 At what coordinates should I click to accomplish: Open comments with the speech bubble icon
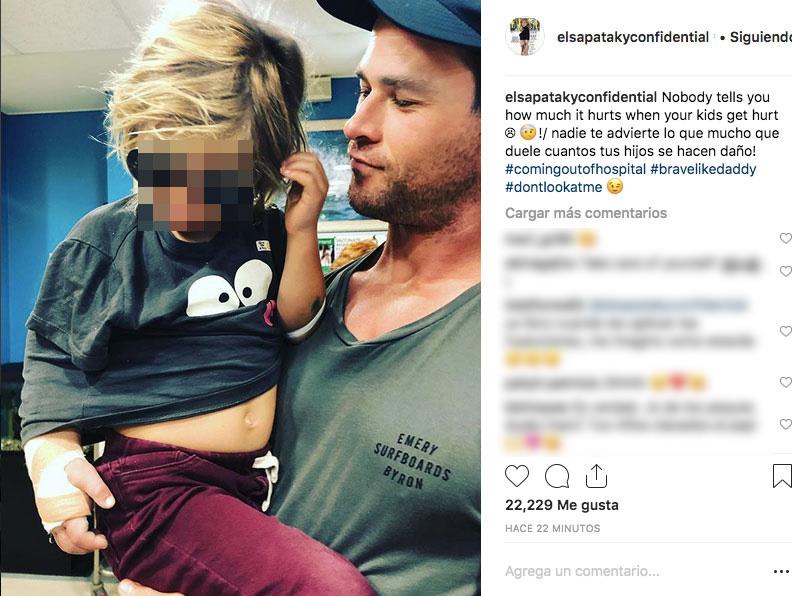click(557, 476)
